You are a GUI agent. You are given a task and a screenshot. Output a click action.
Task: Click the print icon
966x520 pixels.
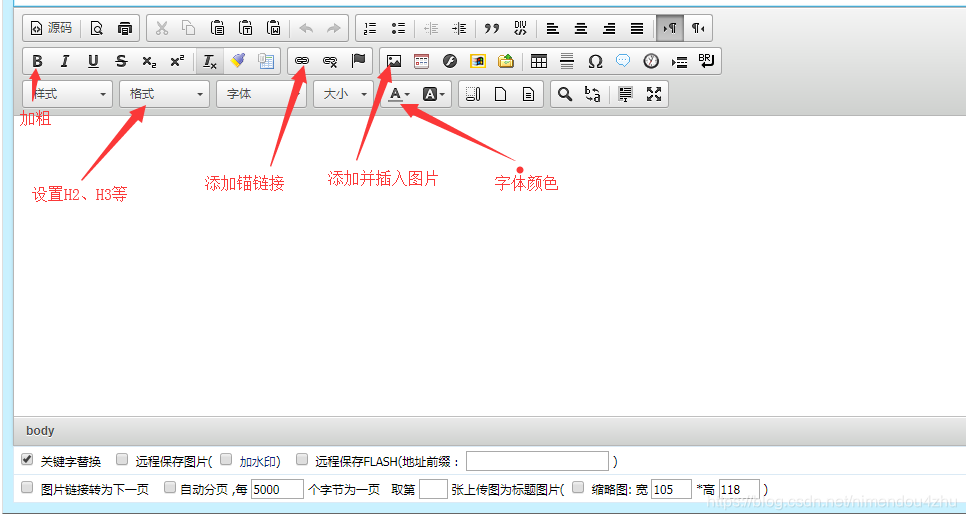pyautogui.click(x=124, y=28)
